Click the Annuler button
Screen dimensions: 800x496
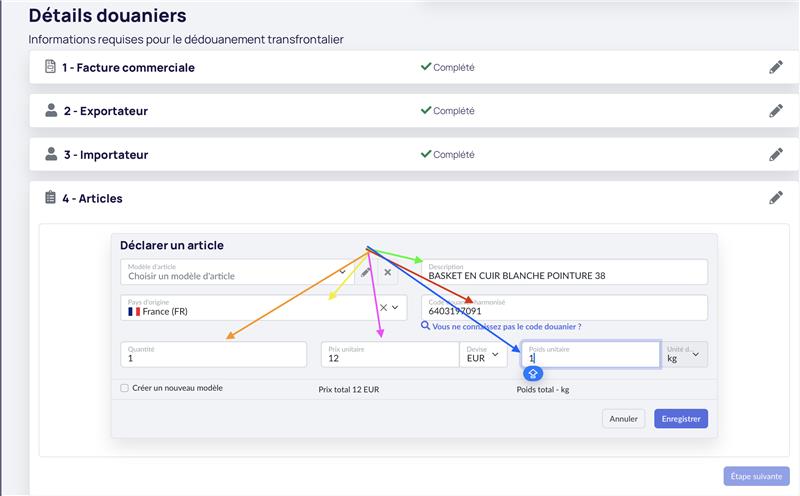click(x=623, y=419)
